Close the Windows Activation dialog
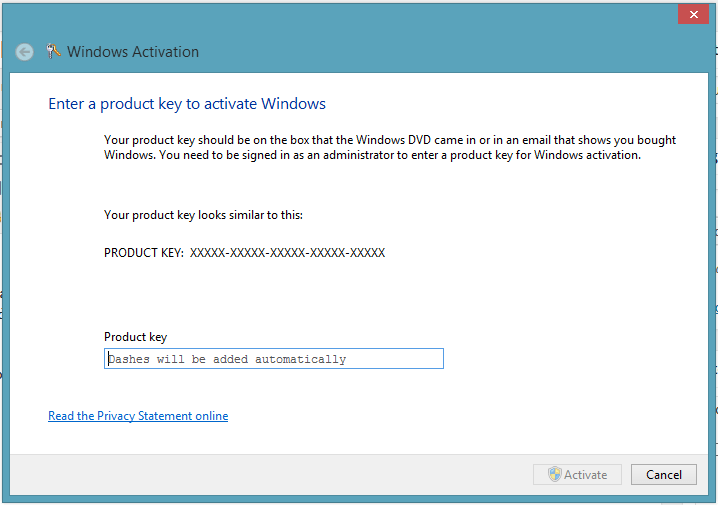 coord(693,14)
